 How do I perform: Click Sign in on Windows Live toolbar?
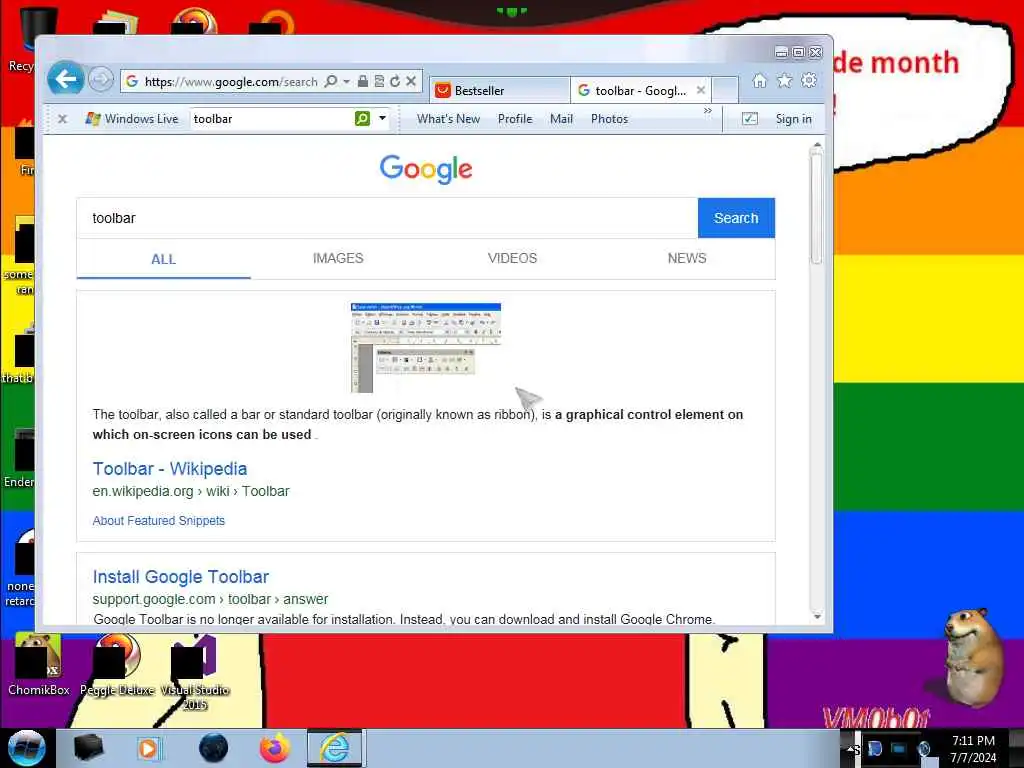tap(793, 119)
